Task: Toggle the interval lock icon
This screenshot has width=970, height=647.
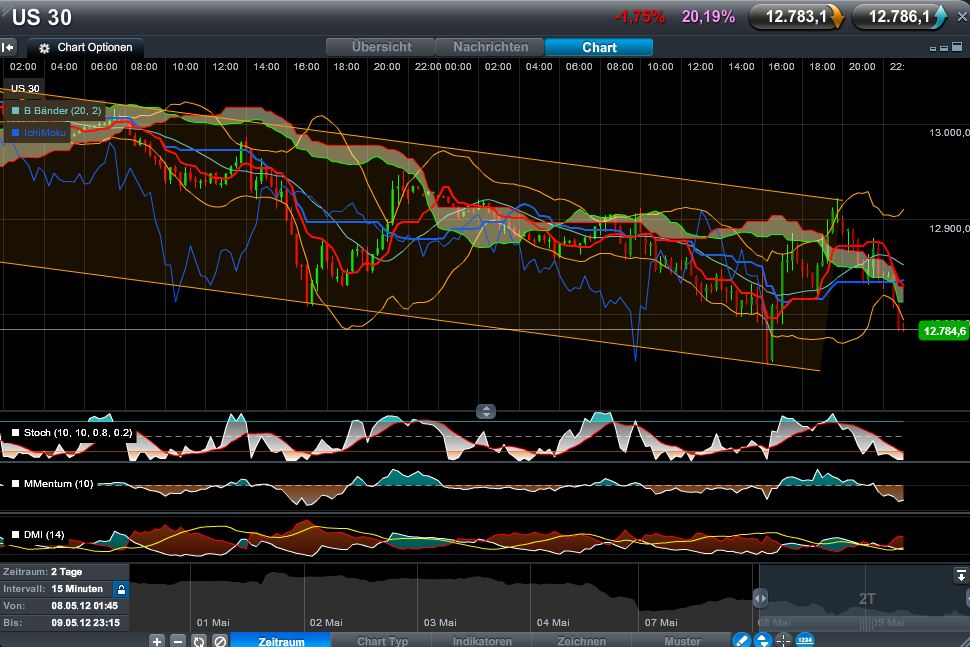Action: [121, 589]
